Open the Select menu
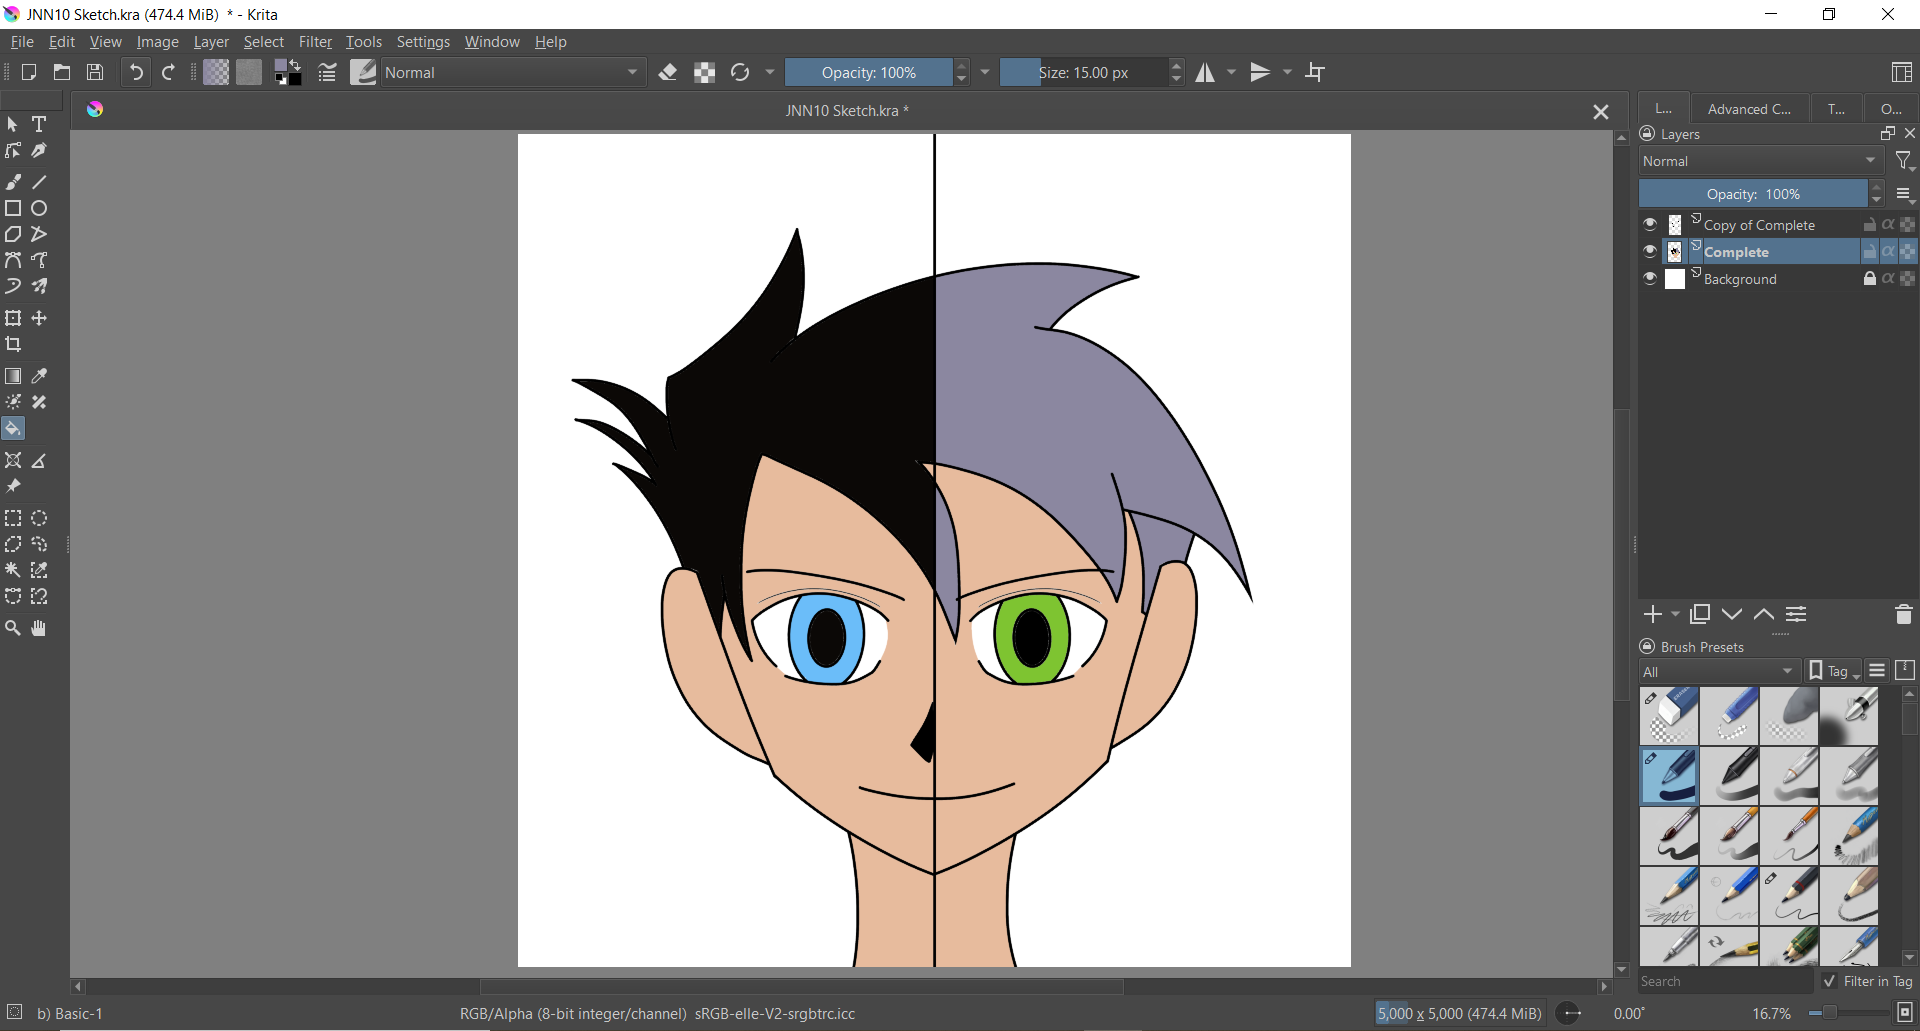This screenshot has width=1920, height=1031. 264,42
